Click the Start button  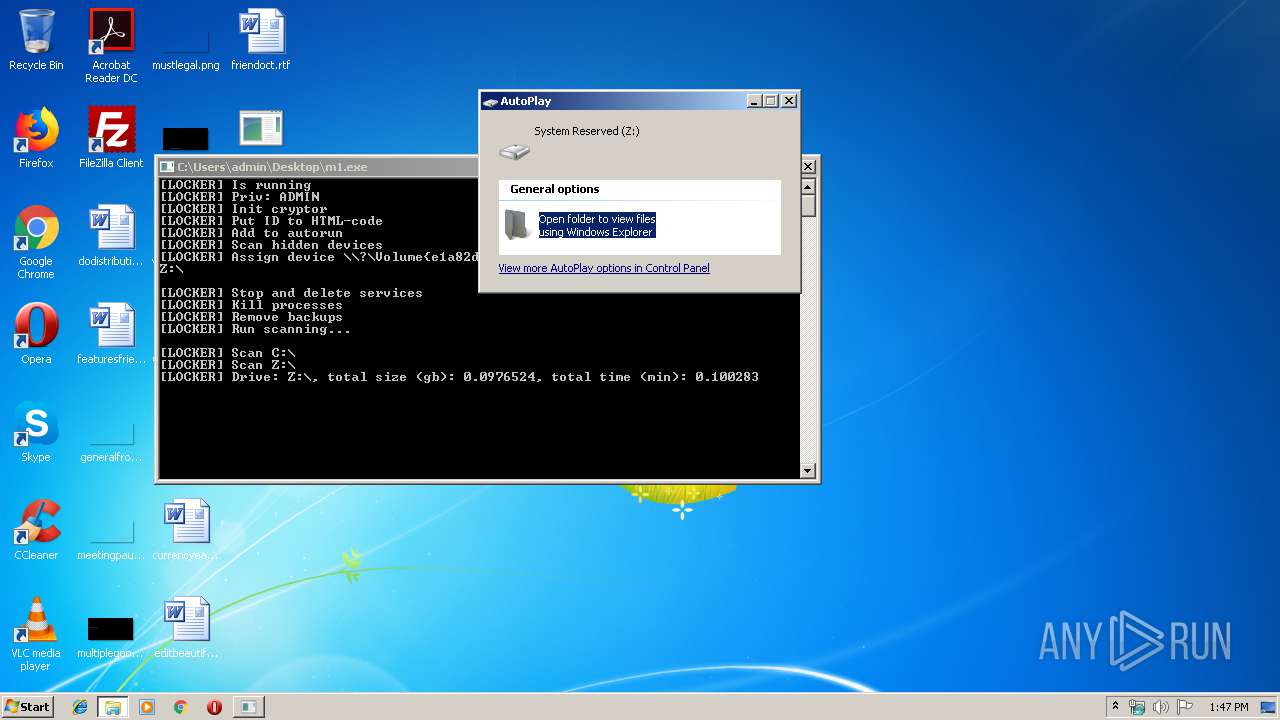[x=27, y=707]
